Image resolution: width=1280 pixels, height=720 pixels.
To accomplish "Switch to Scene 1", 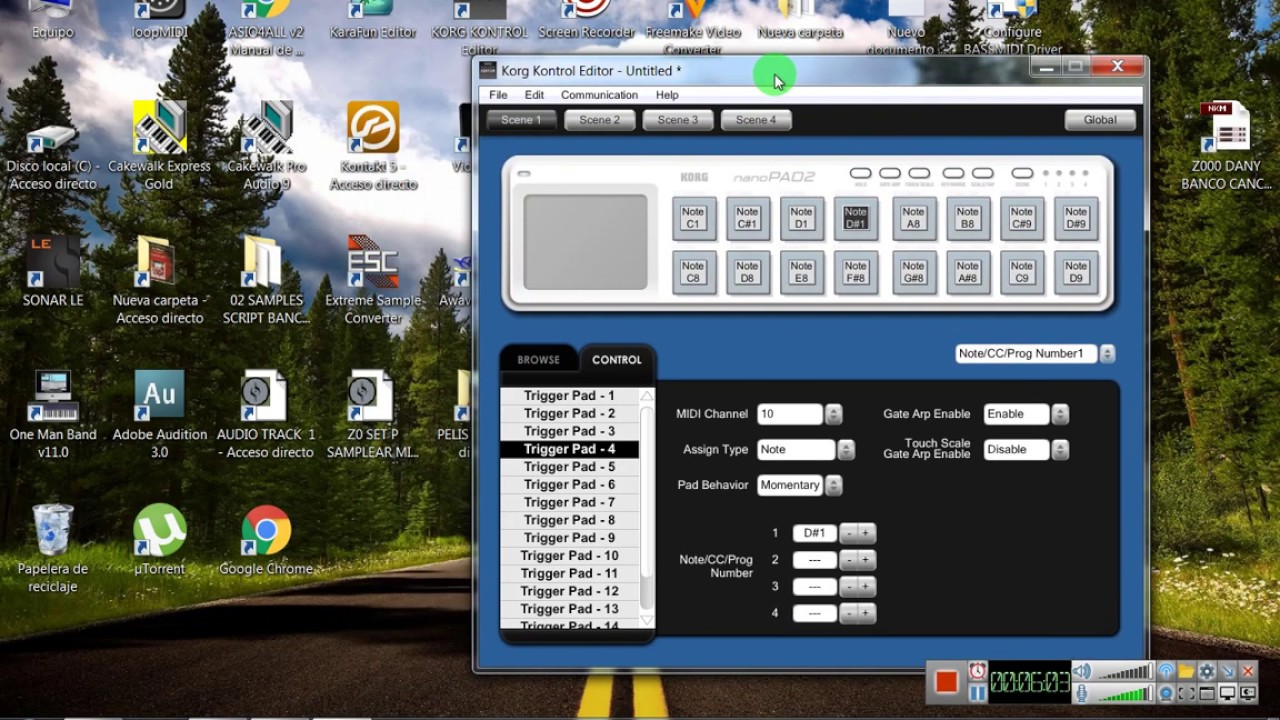I will pos(521,120).
